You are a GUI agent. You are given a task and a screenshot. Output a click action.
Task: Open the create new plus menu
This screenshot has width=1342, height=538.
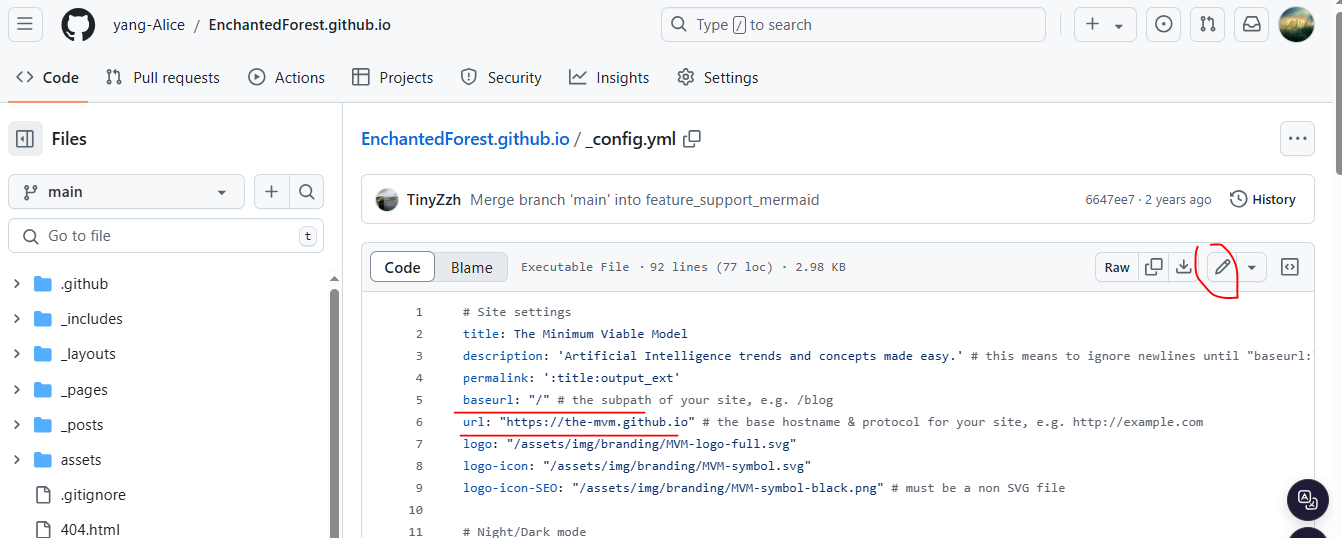(x=1105, y=25)
